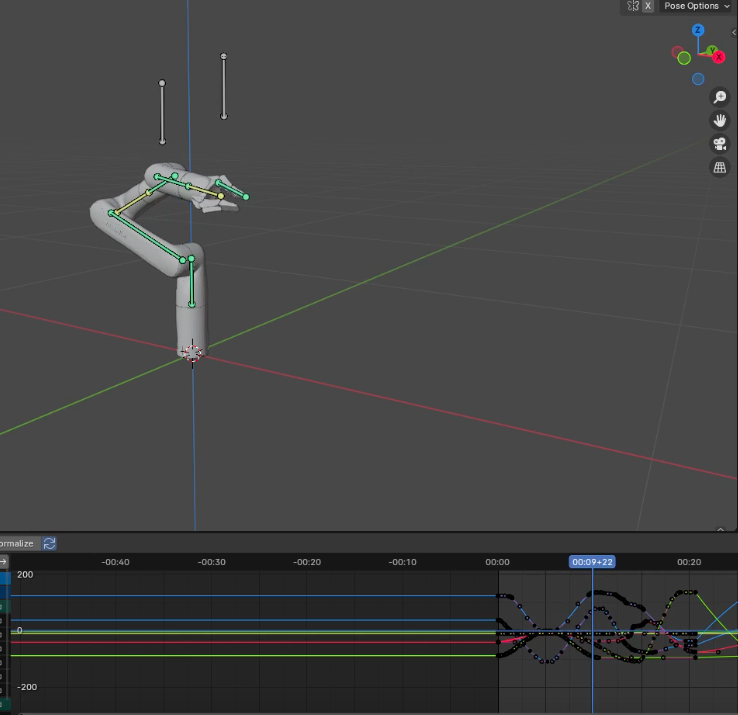Select the tall standalone bone on the right
The image size is (738, 715).
pyautogui.click(x=223, y=86)
